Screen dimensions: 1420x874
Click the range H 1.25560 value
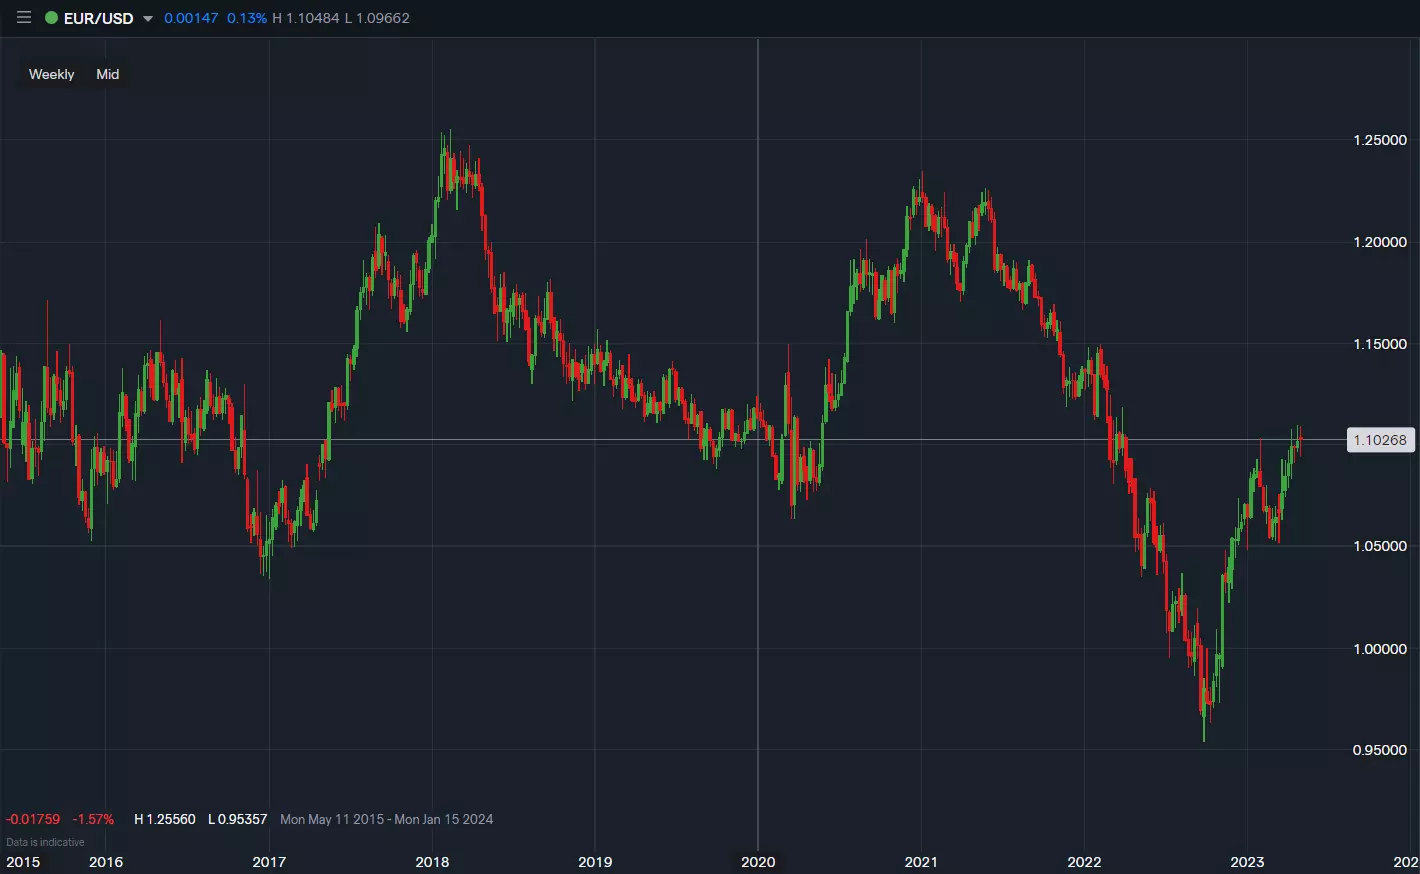[165, 819]
